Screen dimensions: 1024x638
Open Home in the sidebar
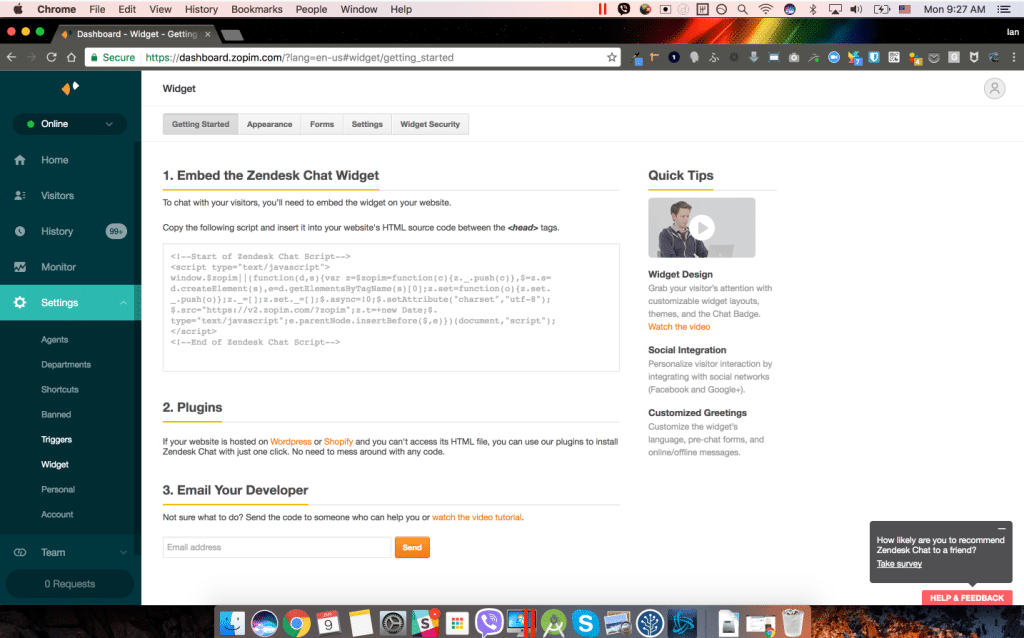(x=54, y=160)
